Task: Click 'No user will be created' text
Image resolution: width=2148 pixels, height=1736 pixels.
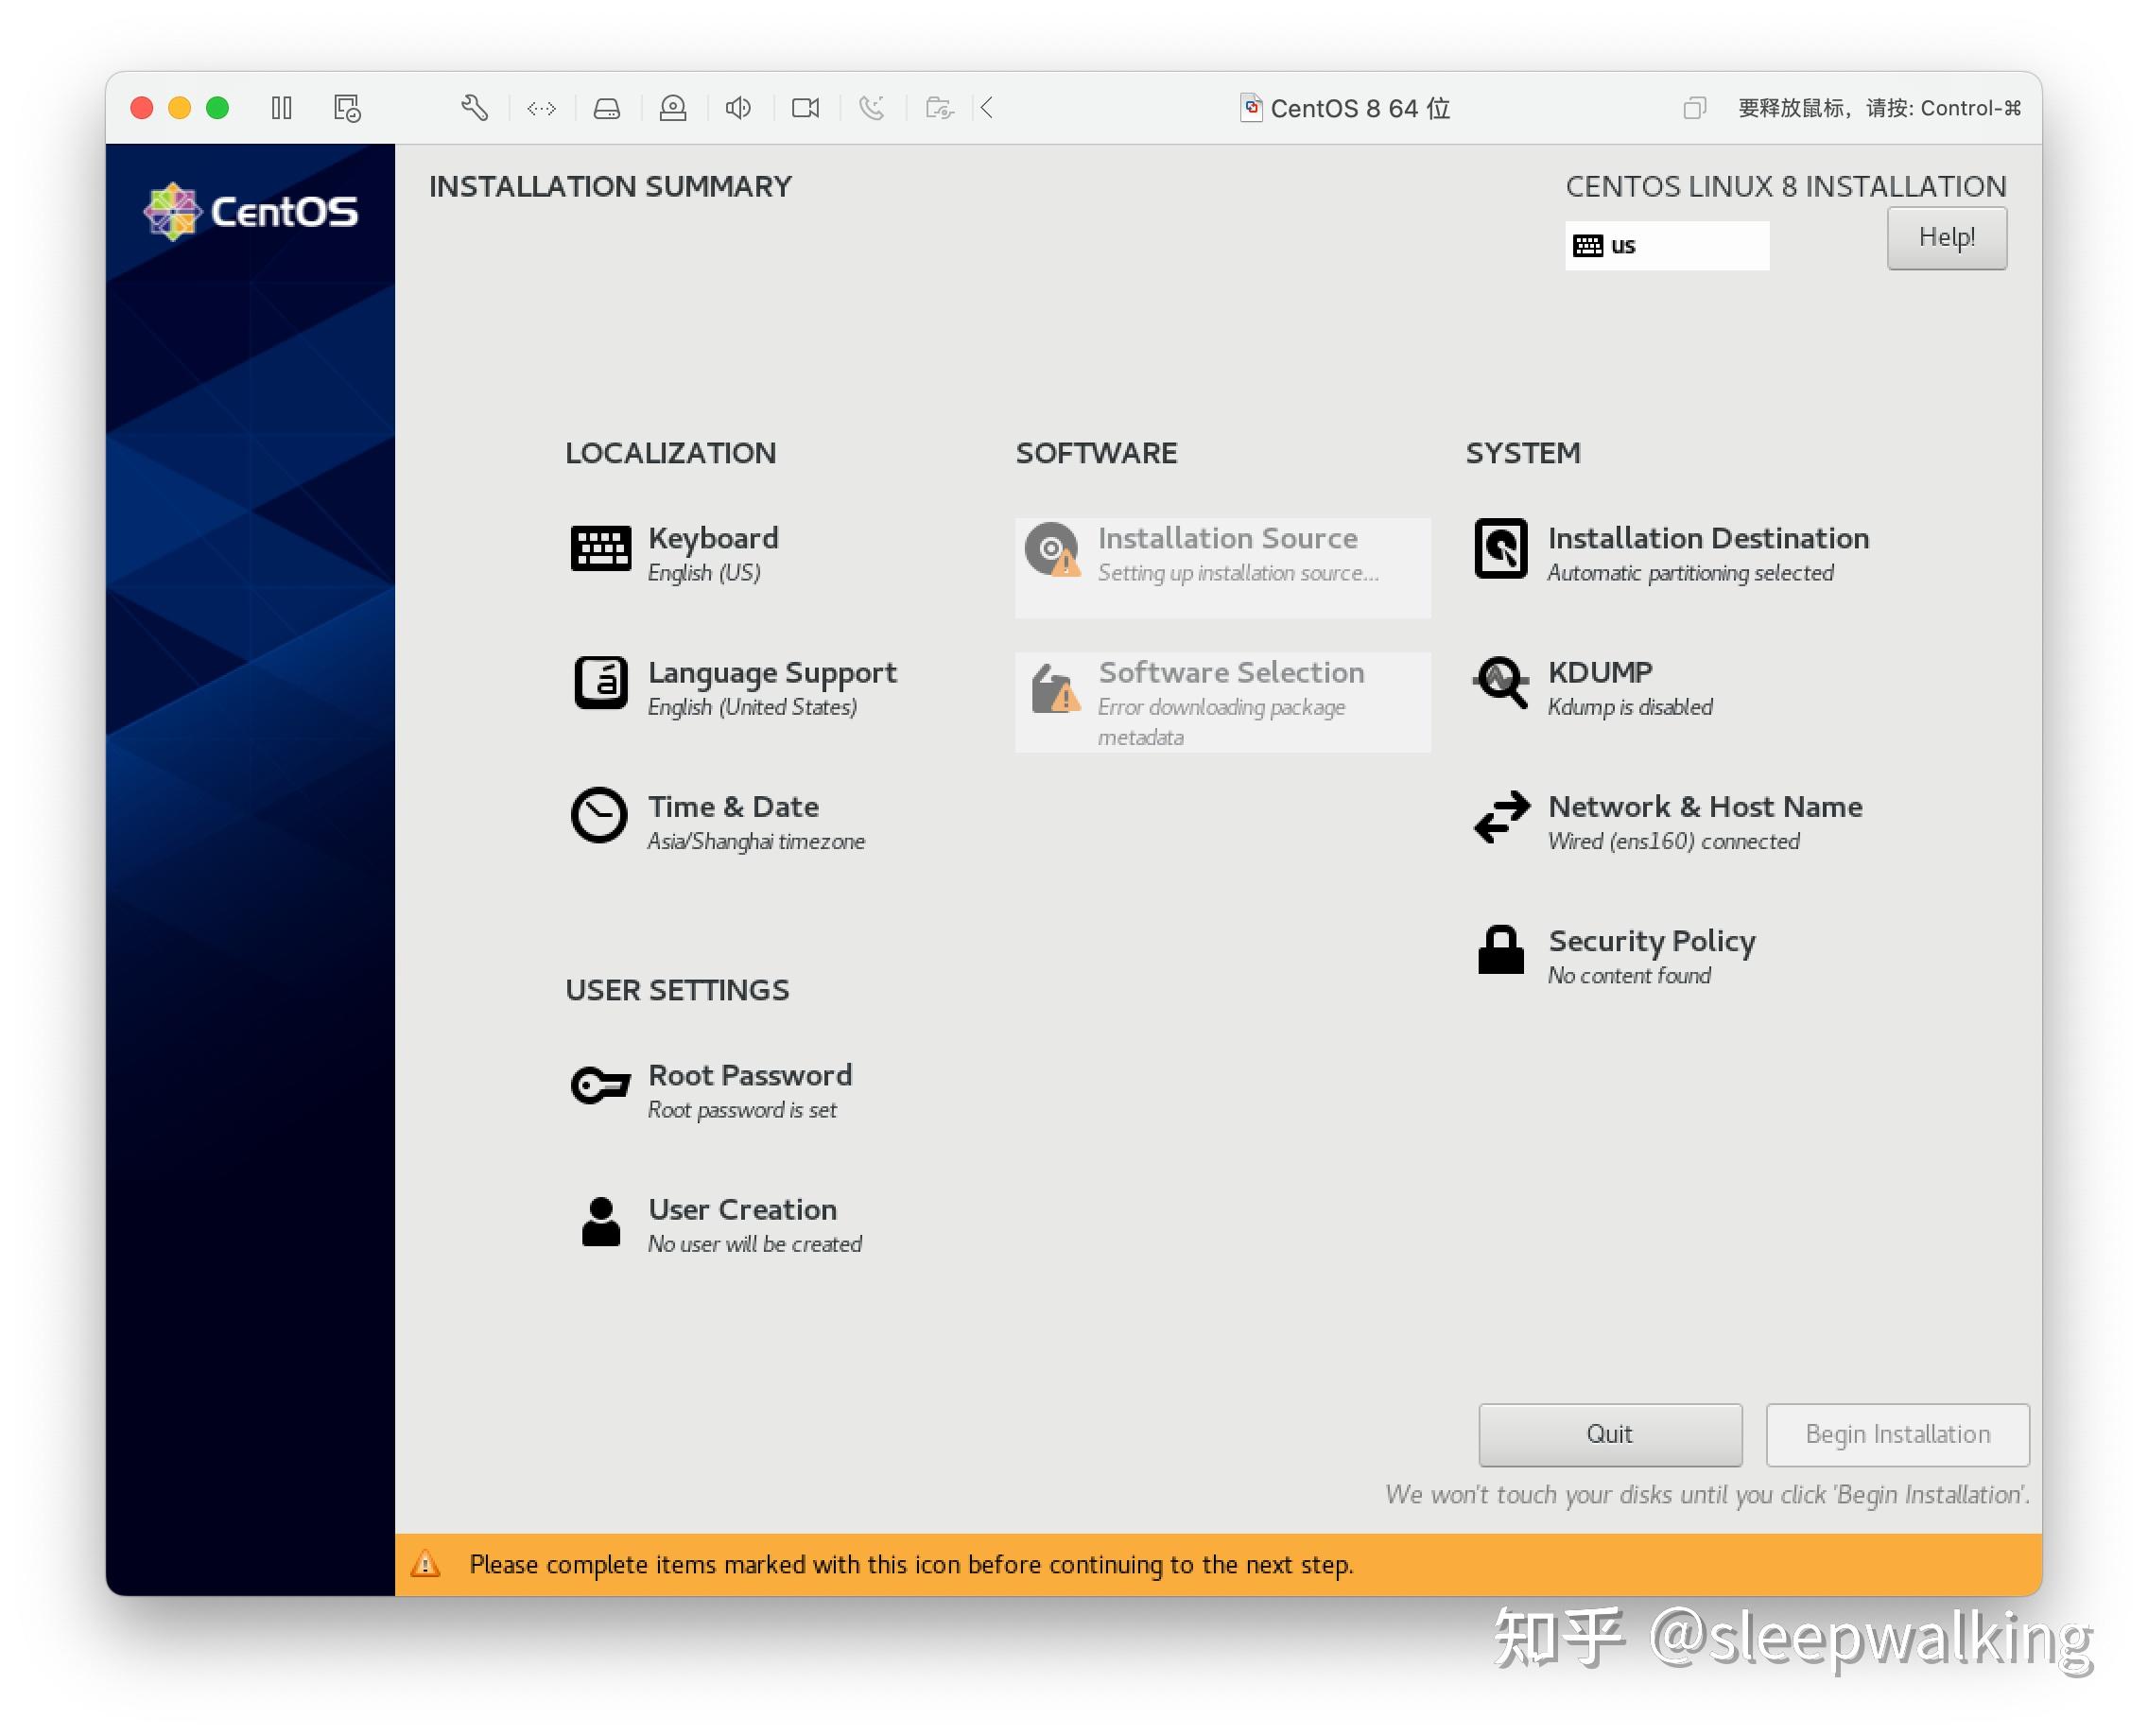Action: click(x=755, y=1244)
